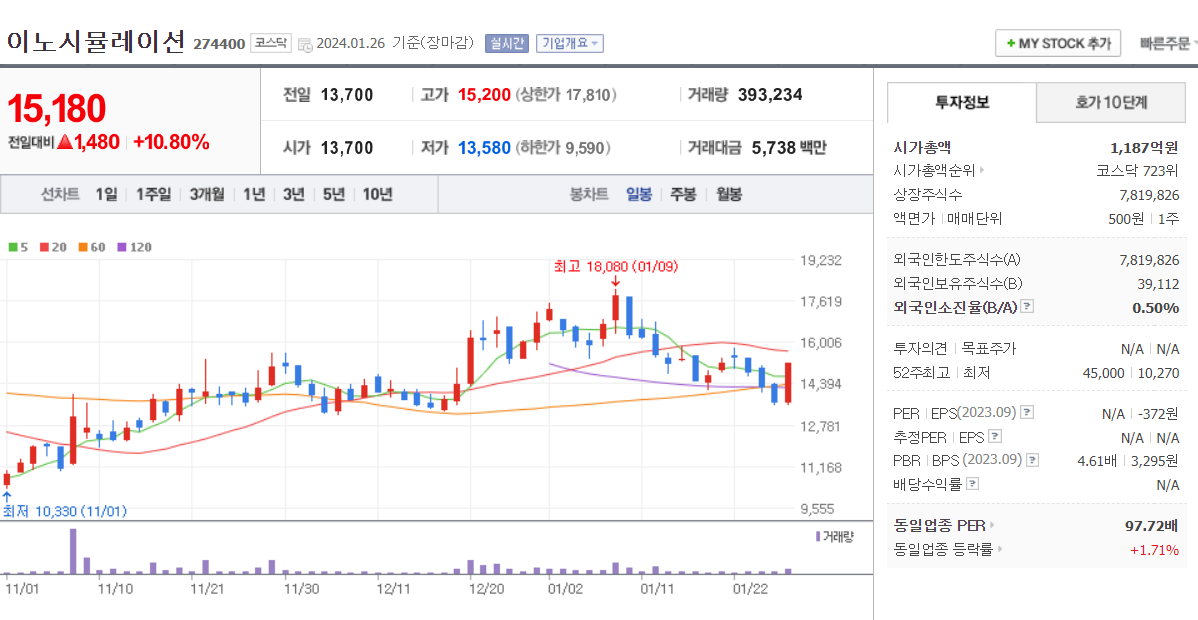Expand the 동일업종 PER arrow
1198x620 pixels.
coord(992,525)
